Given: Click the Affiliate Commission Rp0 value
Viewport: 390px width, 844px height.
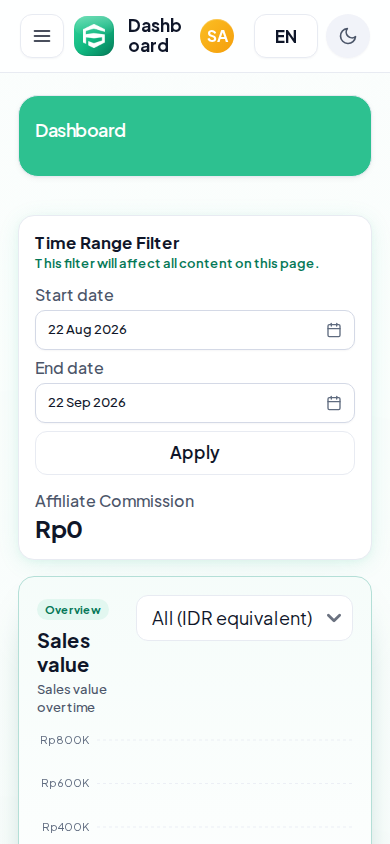Looking at the screenshot, I should (x=59, y=529).
